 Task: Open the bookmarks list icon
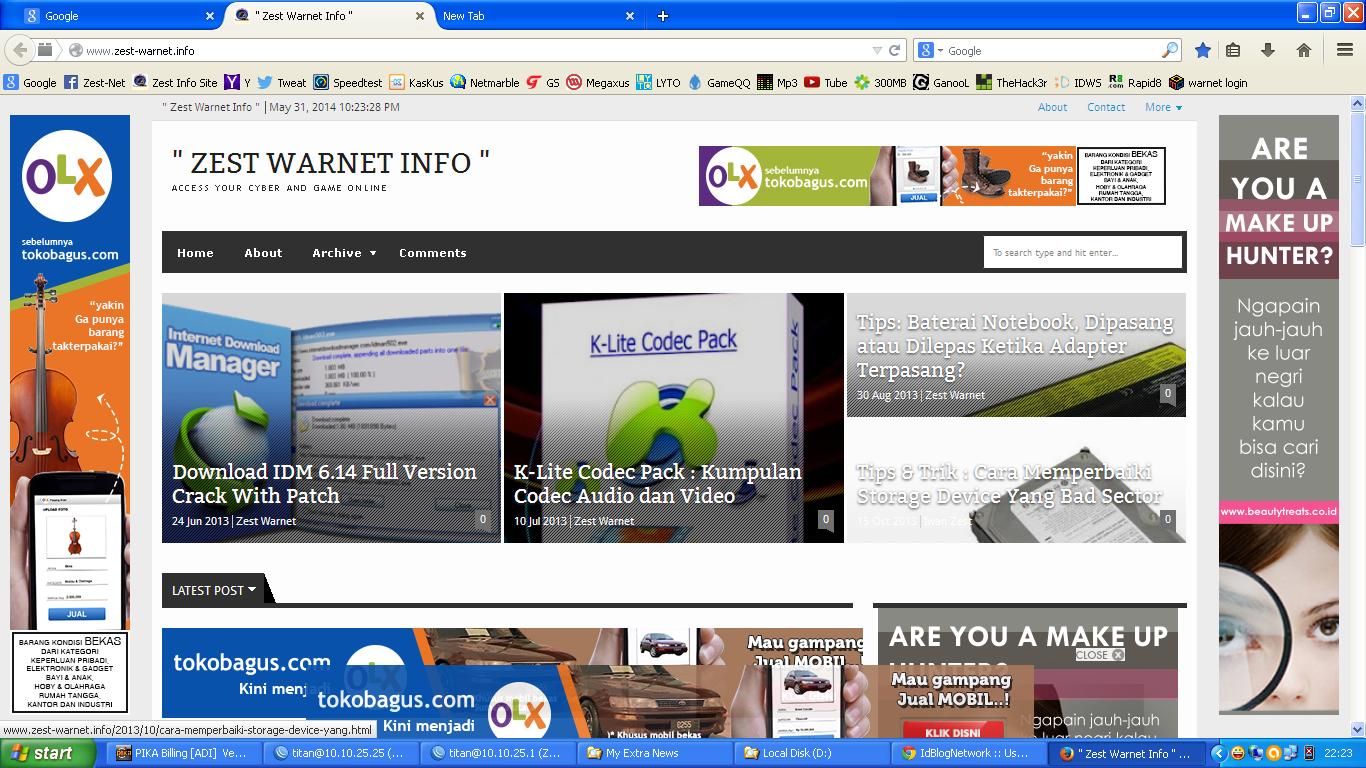1233,50
